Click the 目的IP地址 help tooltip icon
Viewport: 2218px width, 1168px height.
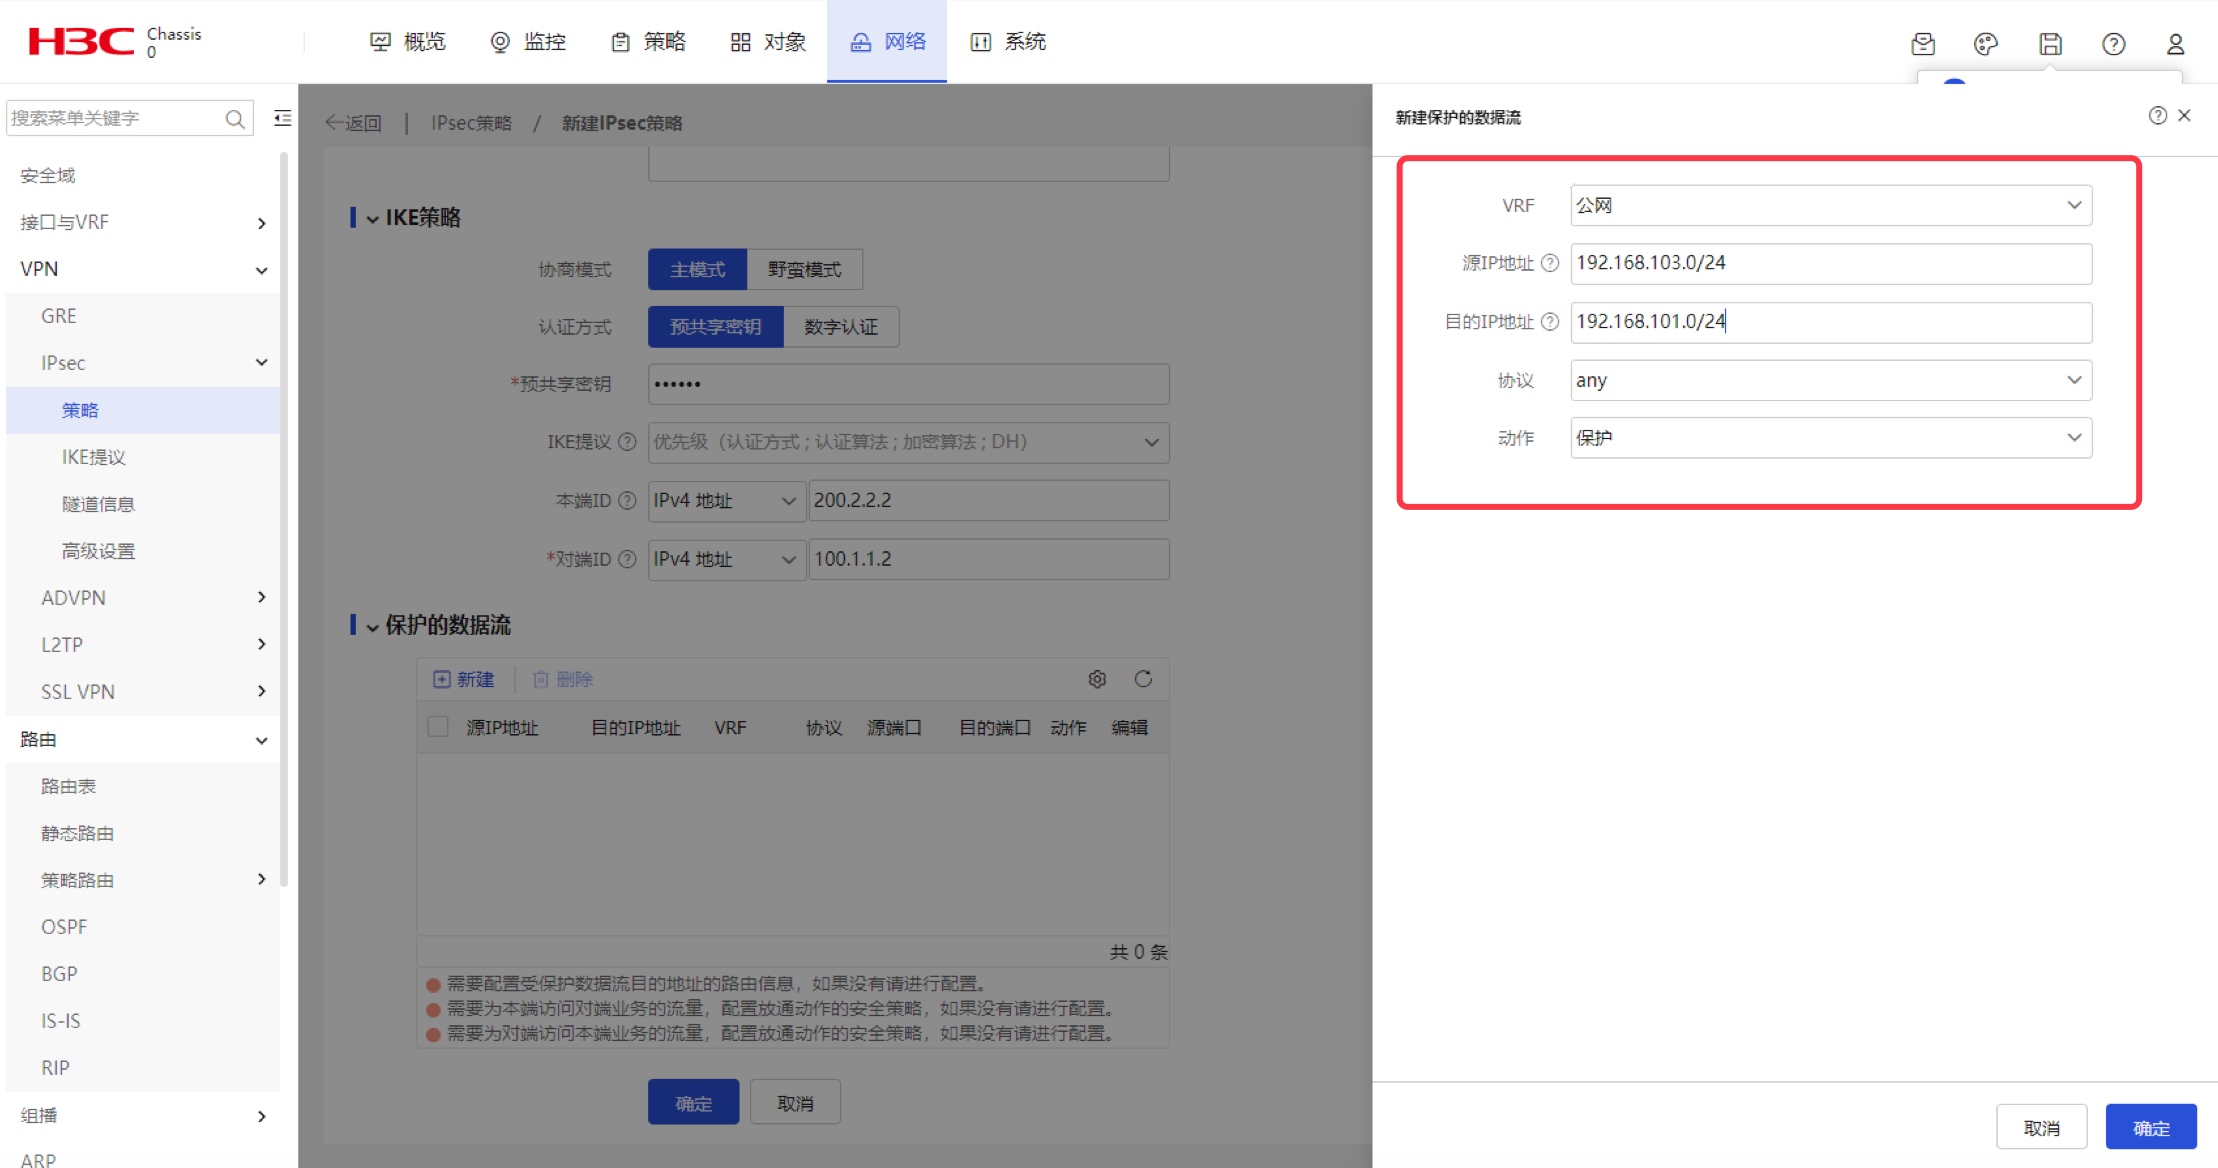pos(1550,322)
